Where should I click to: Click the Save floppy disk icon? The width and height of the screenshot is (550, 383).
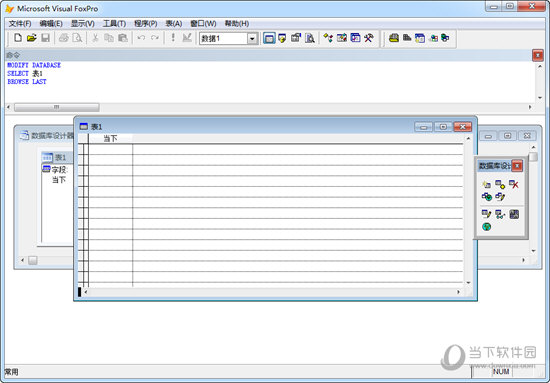[46, 38]
